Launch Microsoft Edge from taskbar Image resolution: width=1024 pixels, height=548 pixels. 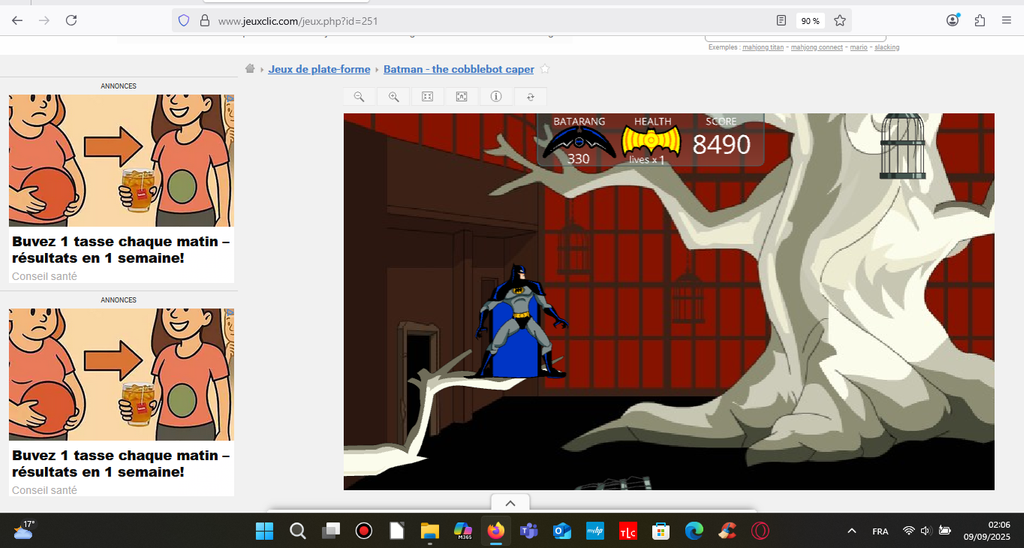click(694, 531)
